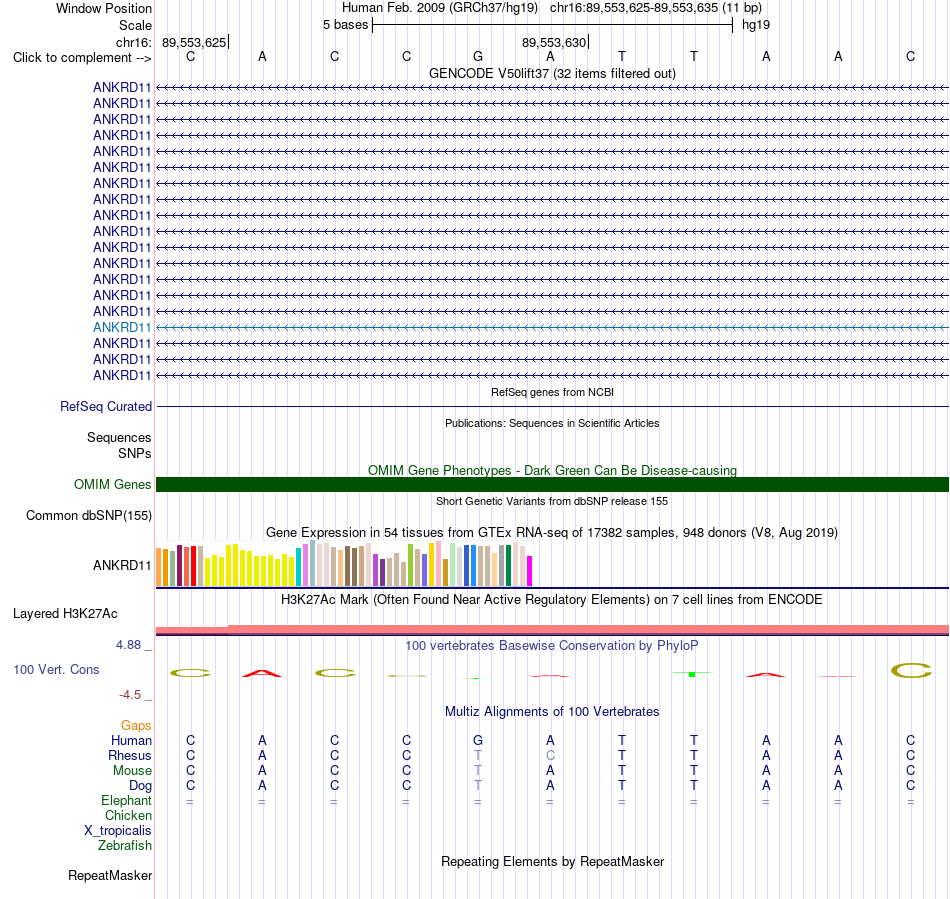Click the Rhesus species label

[x=130, y=755]
